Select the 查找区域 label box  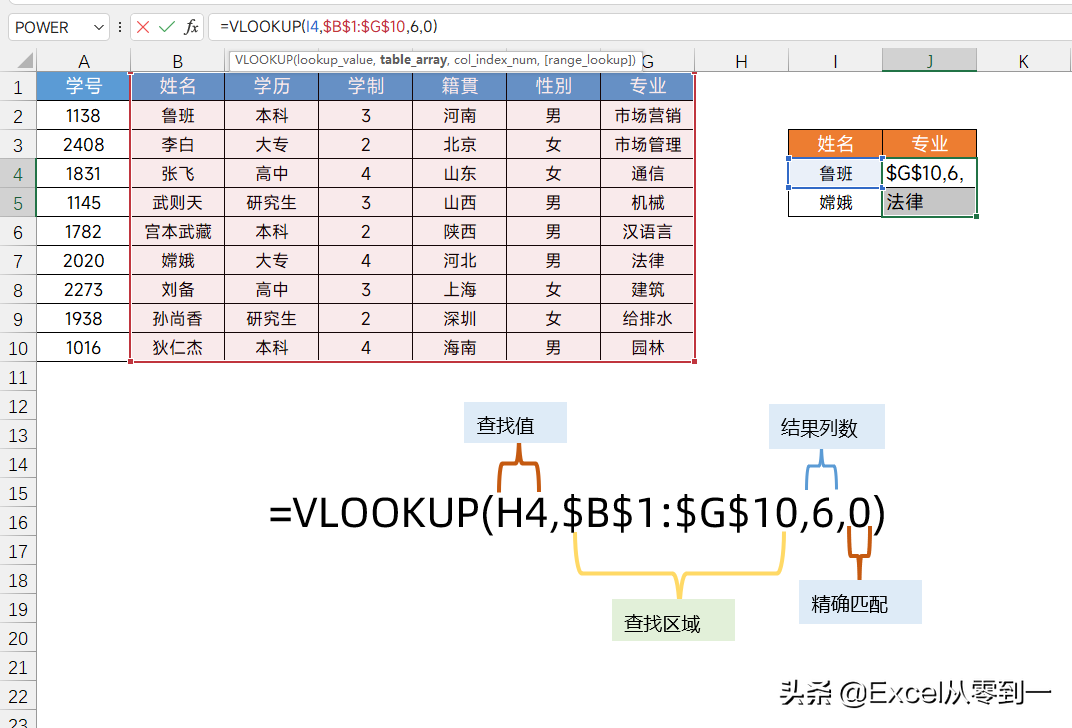(673, 621)
